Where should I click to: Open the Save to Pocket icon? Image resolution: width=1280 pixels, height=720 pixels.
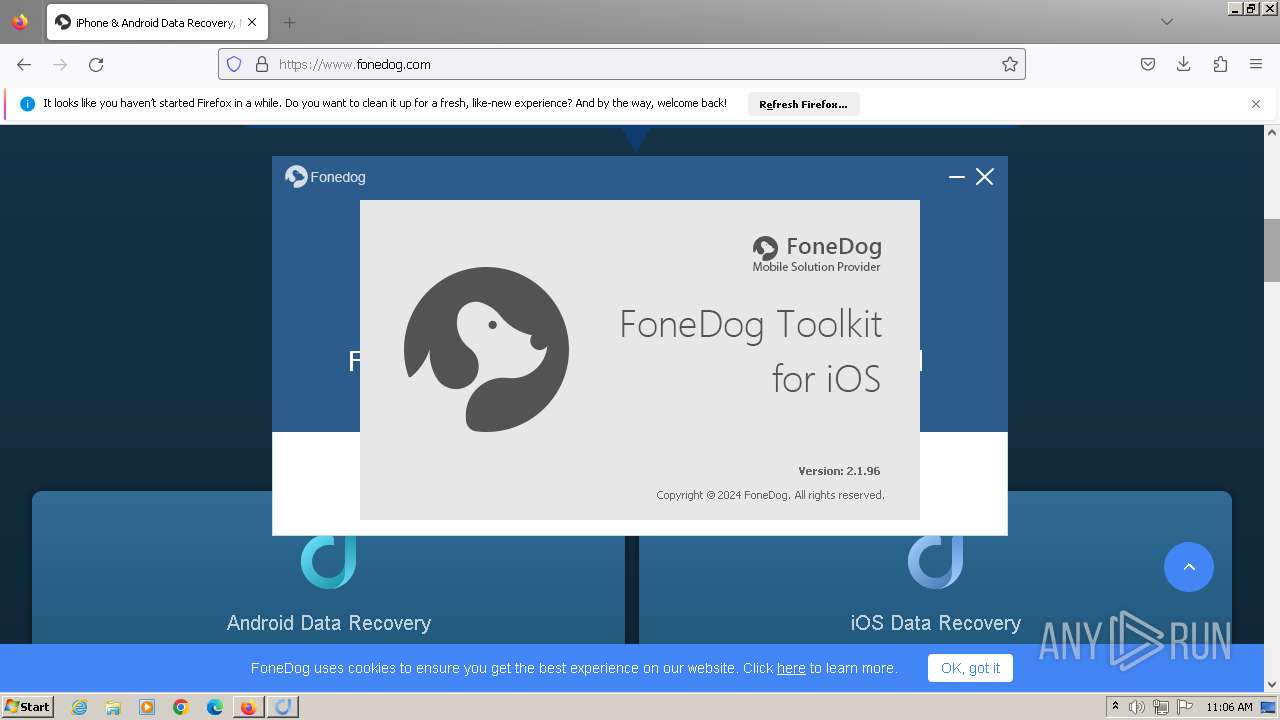point(1148,64)
